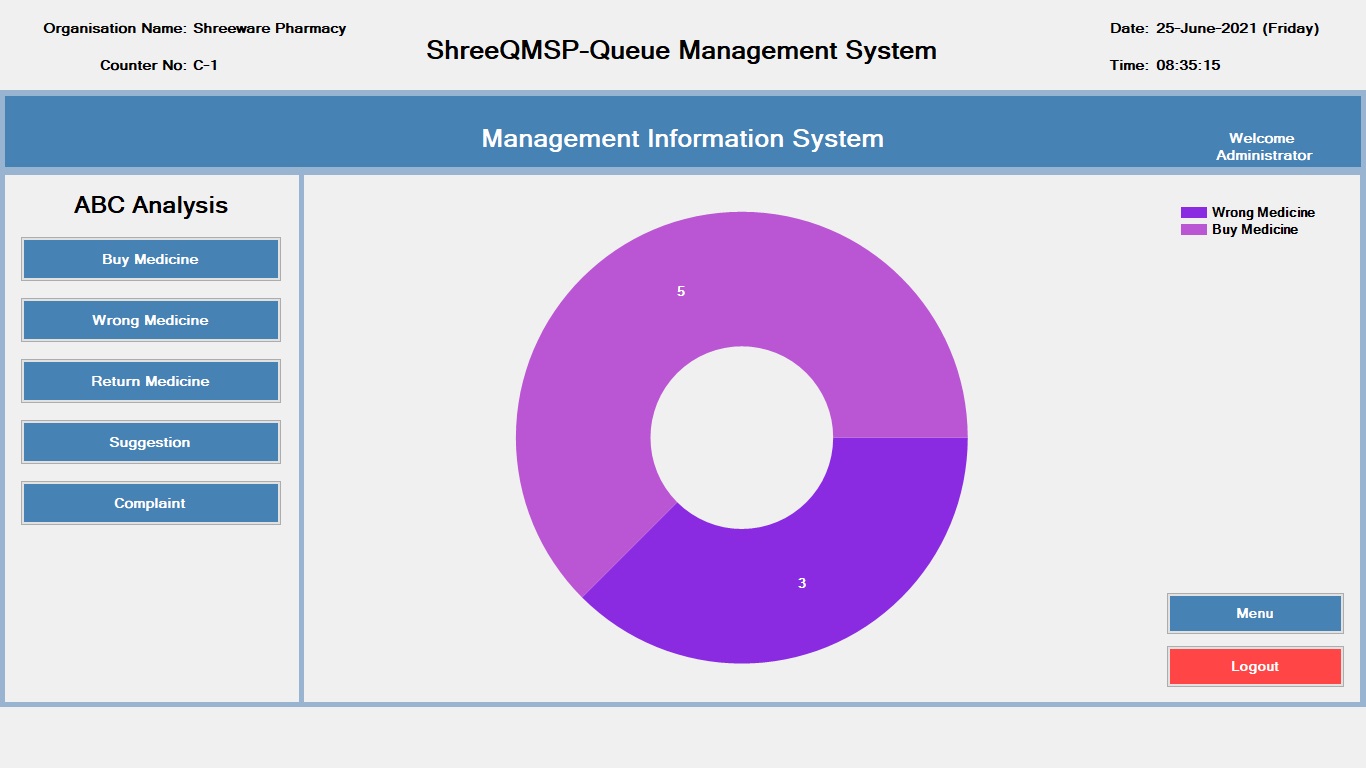This screenshot has height=768, width=1366.
Task: Log out with the red Logout button
Action: pos(1255,666)
